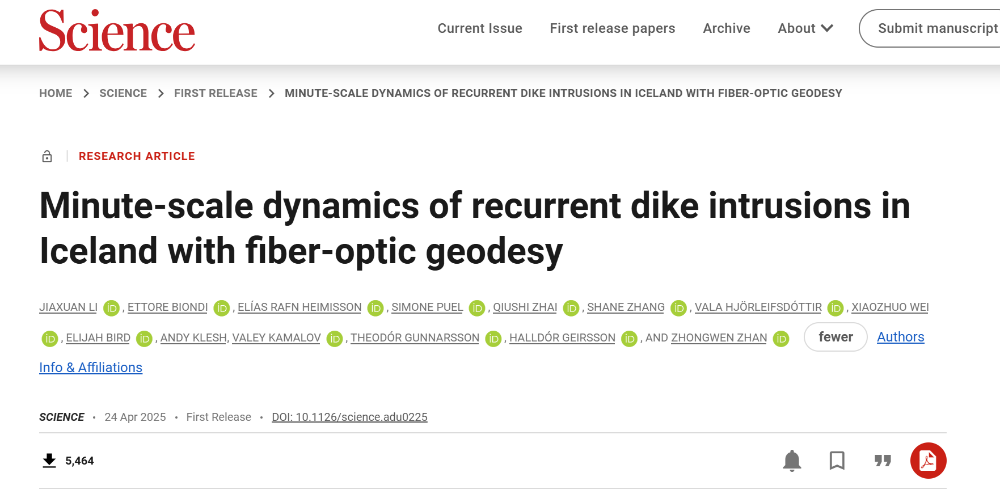Go to First release papers

[x=612, y=28]
